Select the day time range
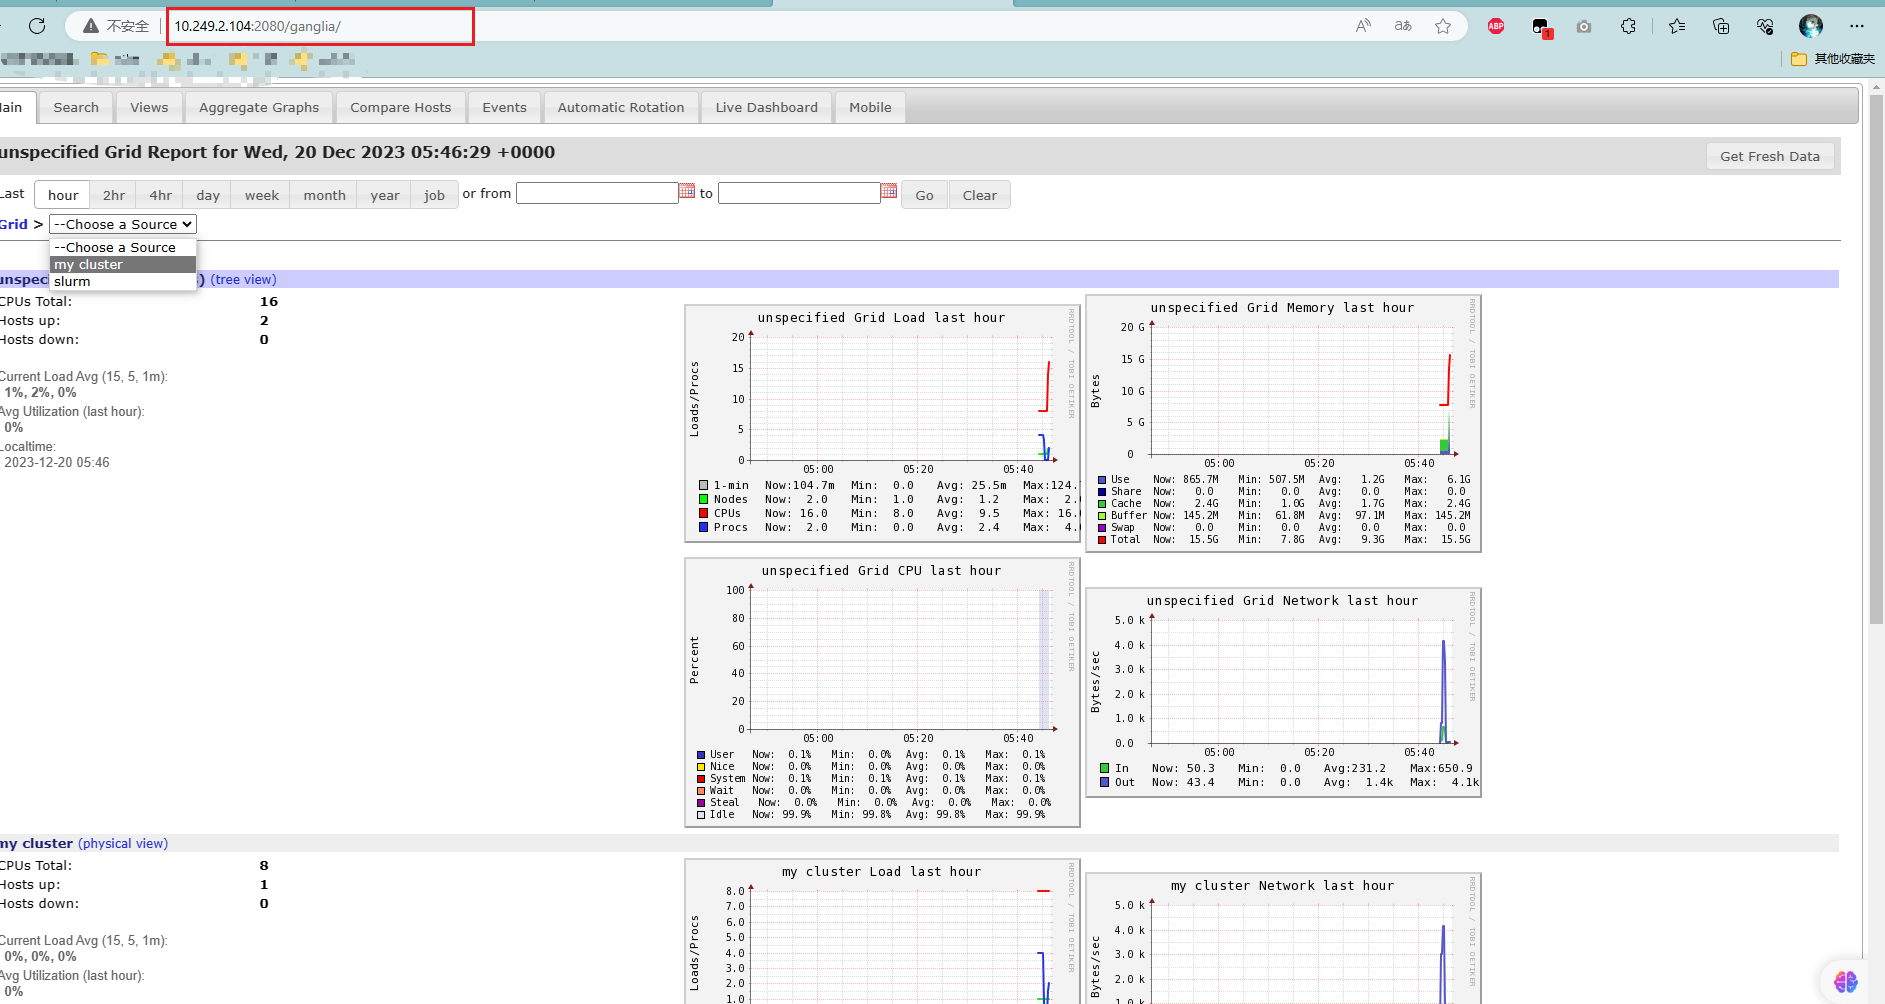The image size is (1885, 1004). pyautogui.click(x=208, y=195)
